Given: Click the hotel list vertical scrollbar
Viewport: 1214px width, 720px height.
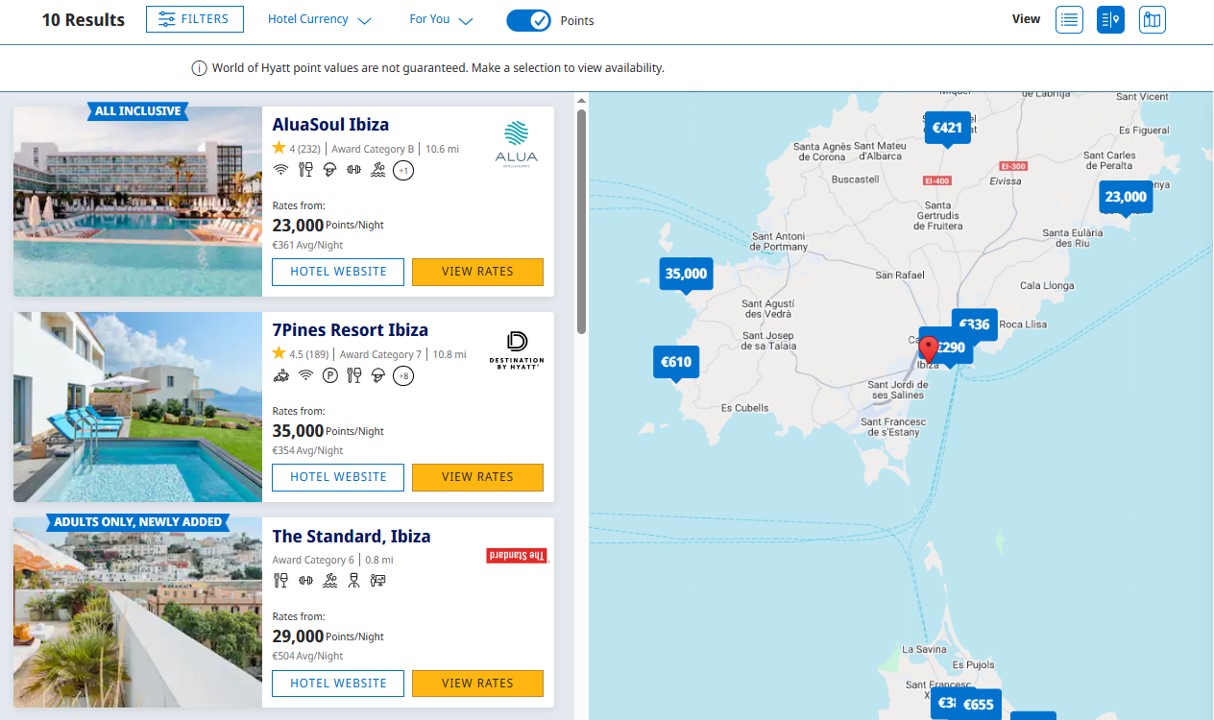Looking at the screenshot, I should pos(581,222).
